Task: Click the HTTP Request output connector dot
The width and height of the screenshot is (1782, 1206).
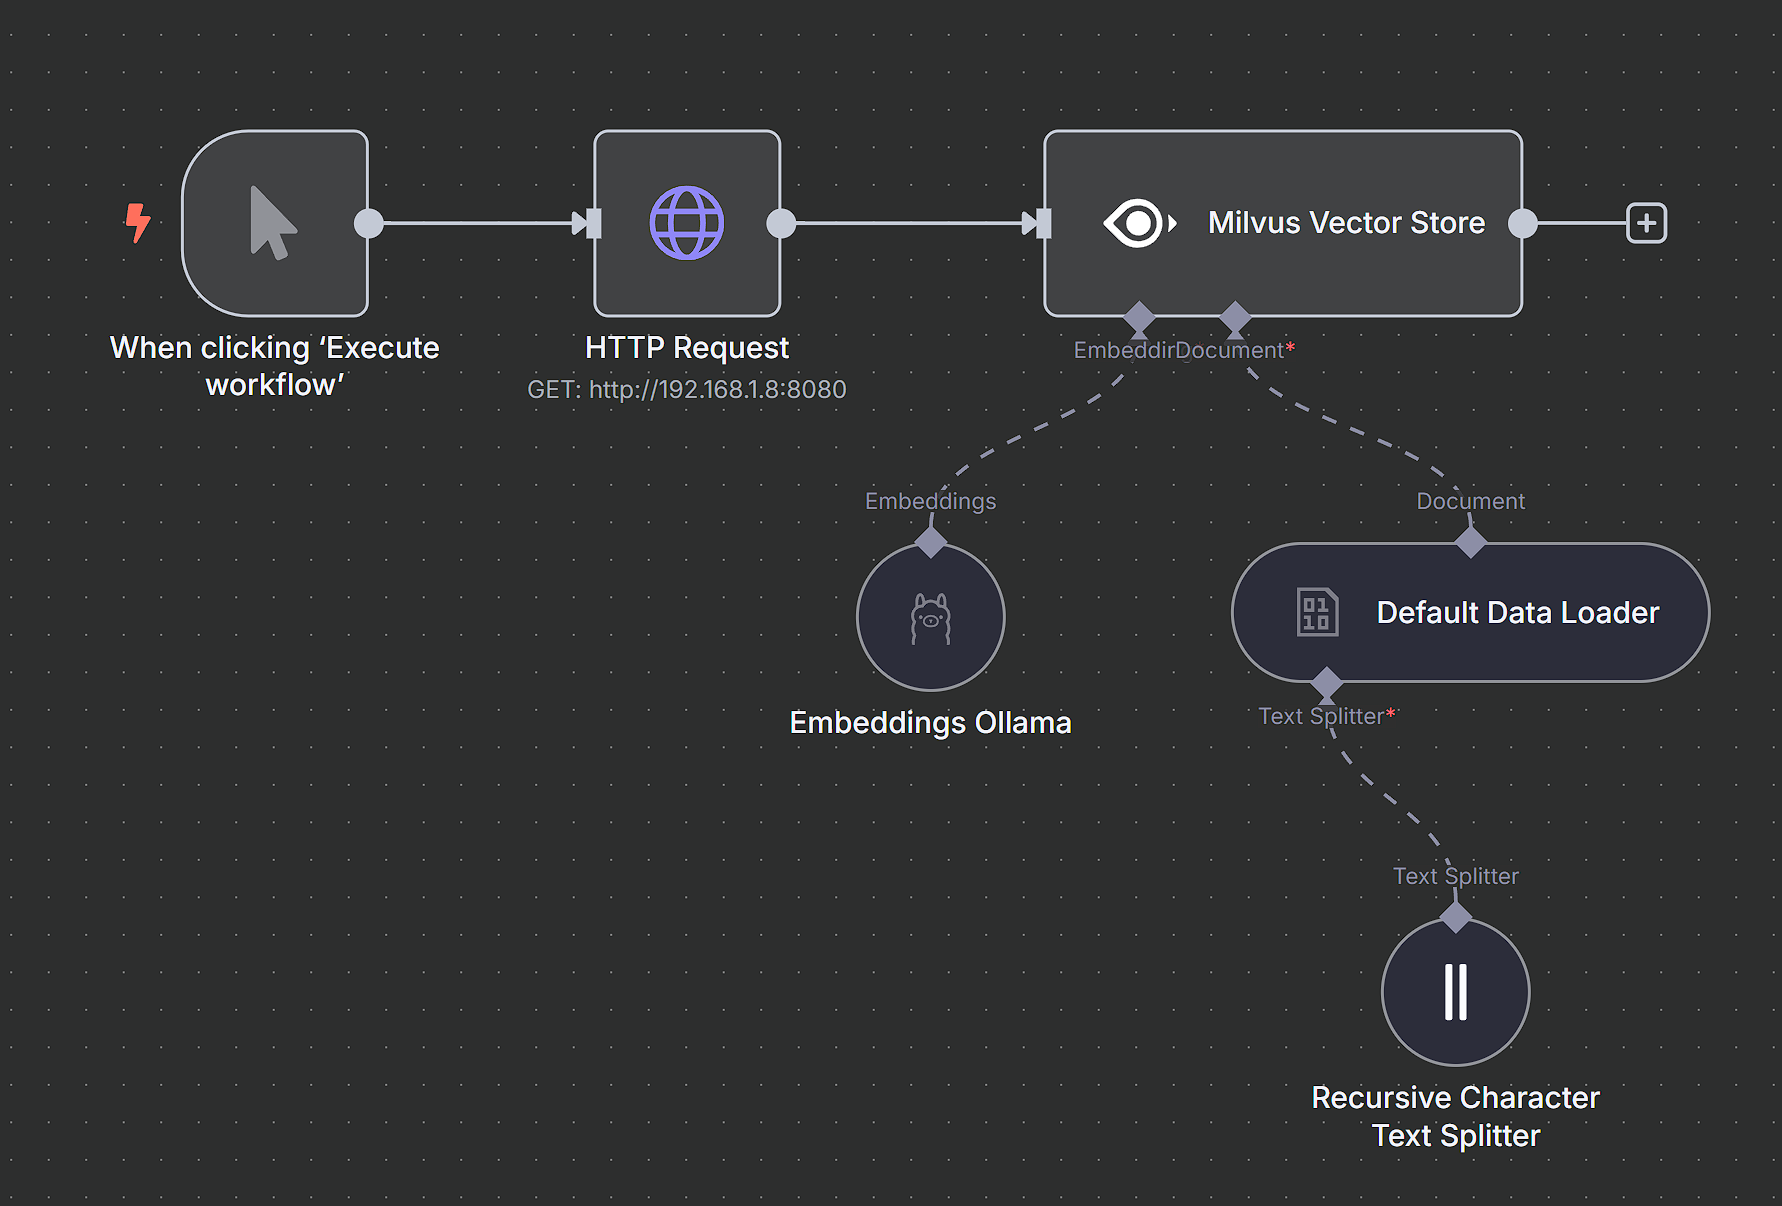Action: [781, 223]
